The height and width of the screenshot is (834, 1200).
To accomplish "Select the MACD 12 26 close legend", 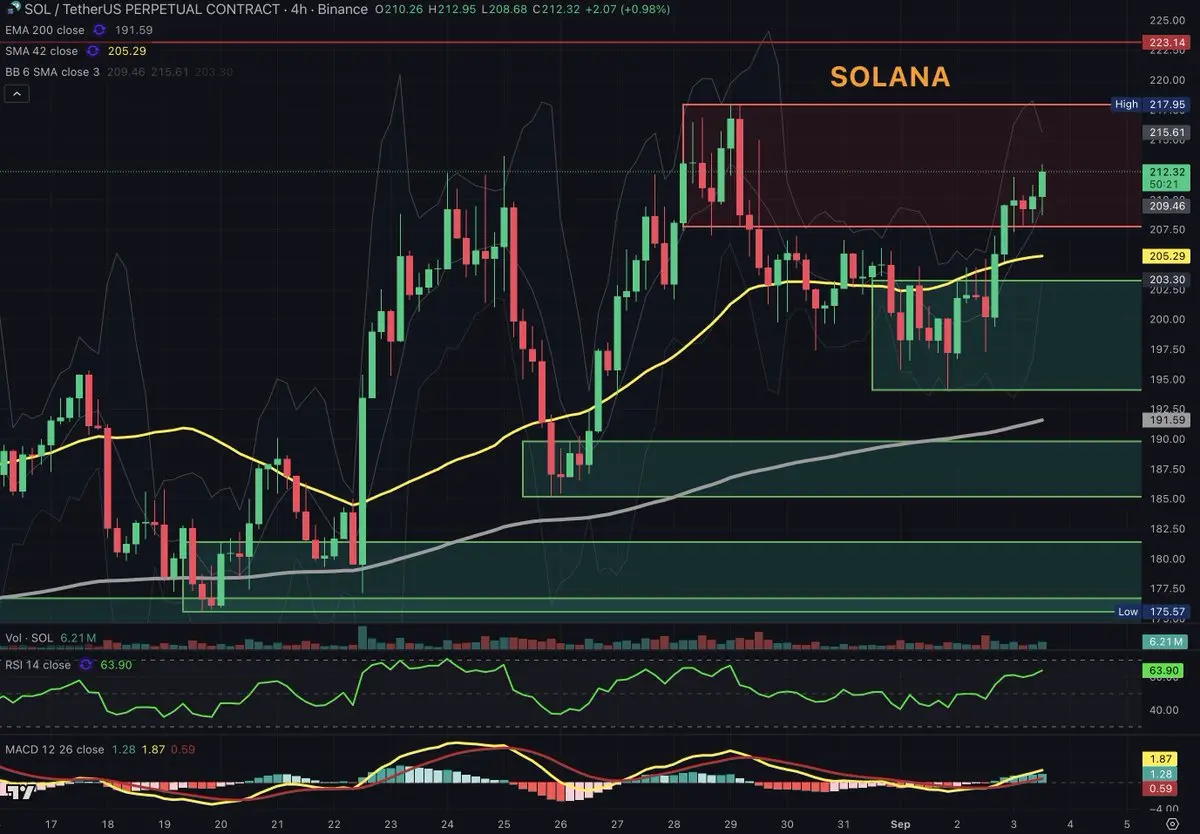I will [55, 749].
